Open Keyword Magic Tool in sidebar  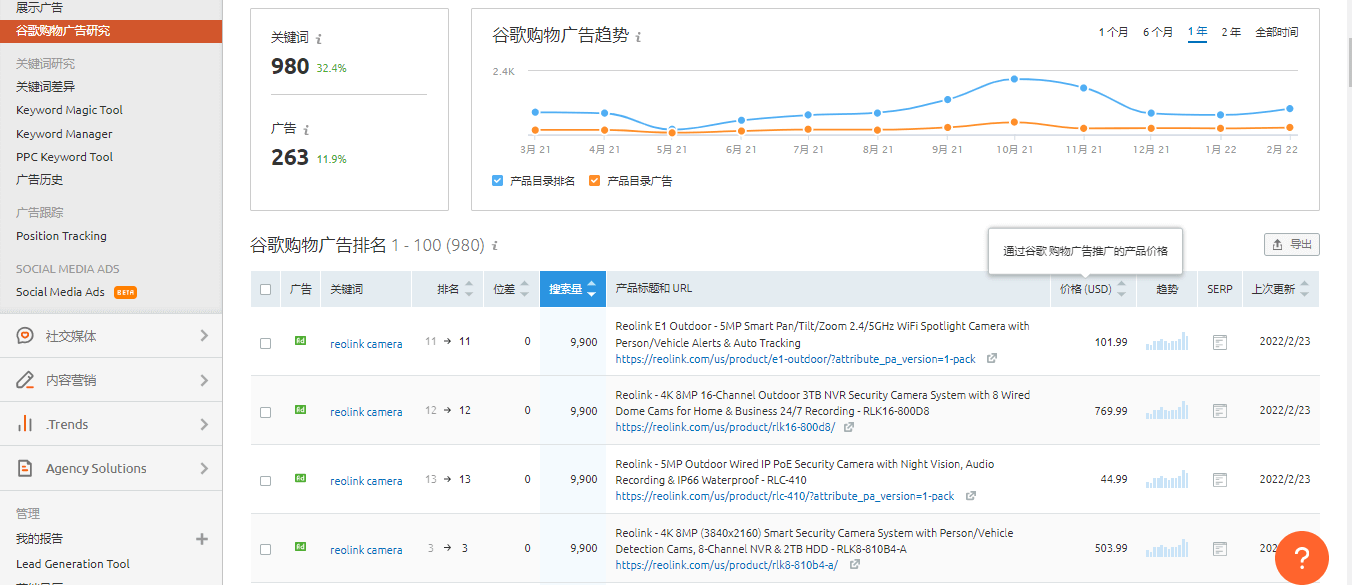click(69, 110)
